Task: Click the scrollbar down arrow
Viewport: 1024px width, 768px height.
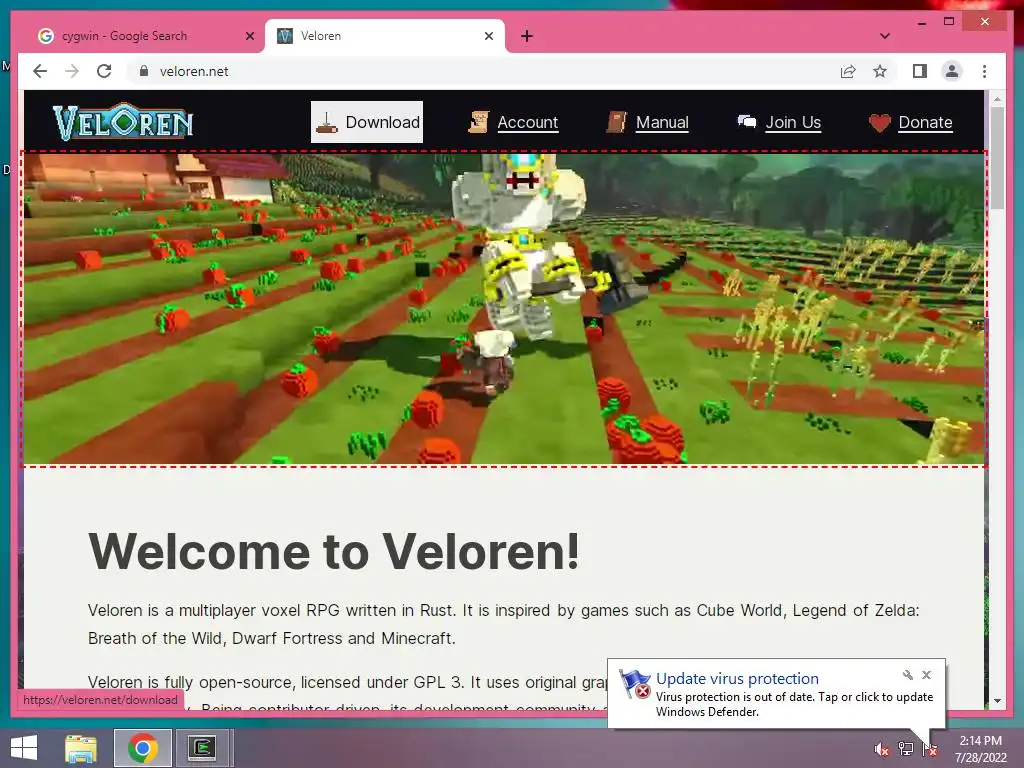Action: [x=997, y=701]
